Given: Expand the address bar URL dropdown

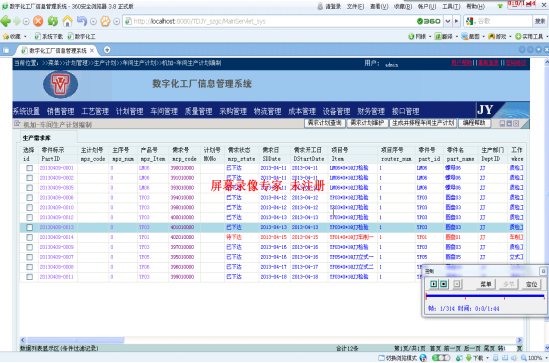Looking at the screenshot, I should [x=448, y=21].
